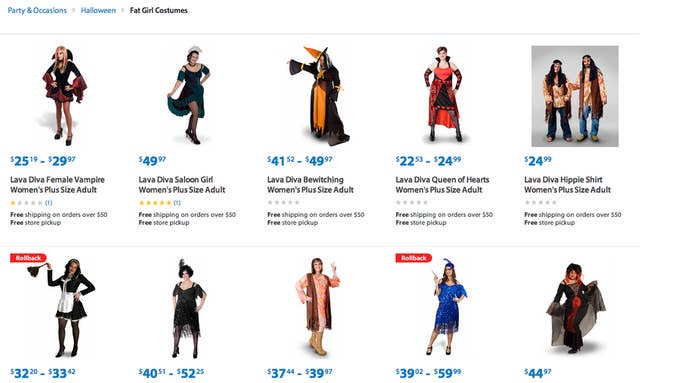
Task: Click the Rollback badge on the blue flapper costume
Action: pyautogui.click(x=414, y=258)
